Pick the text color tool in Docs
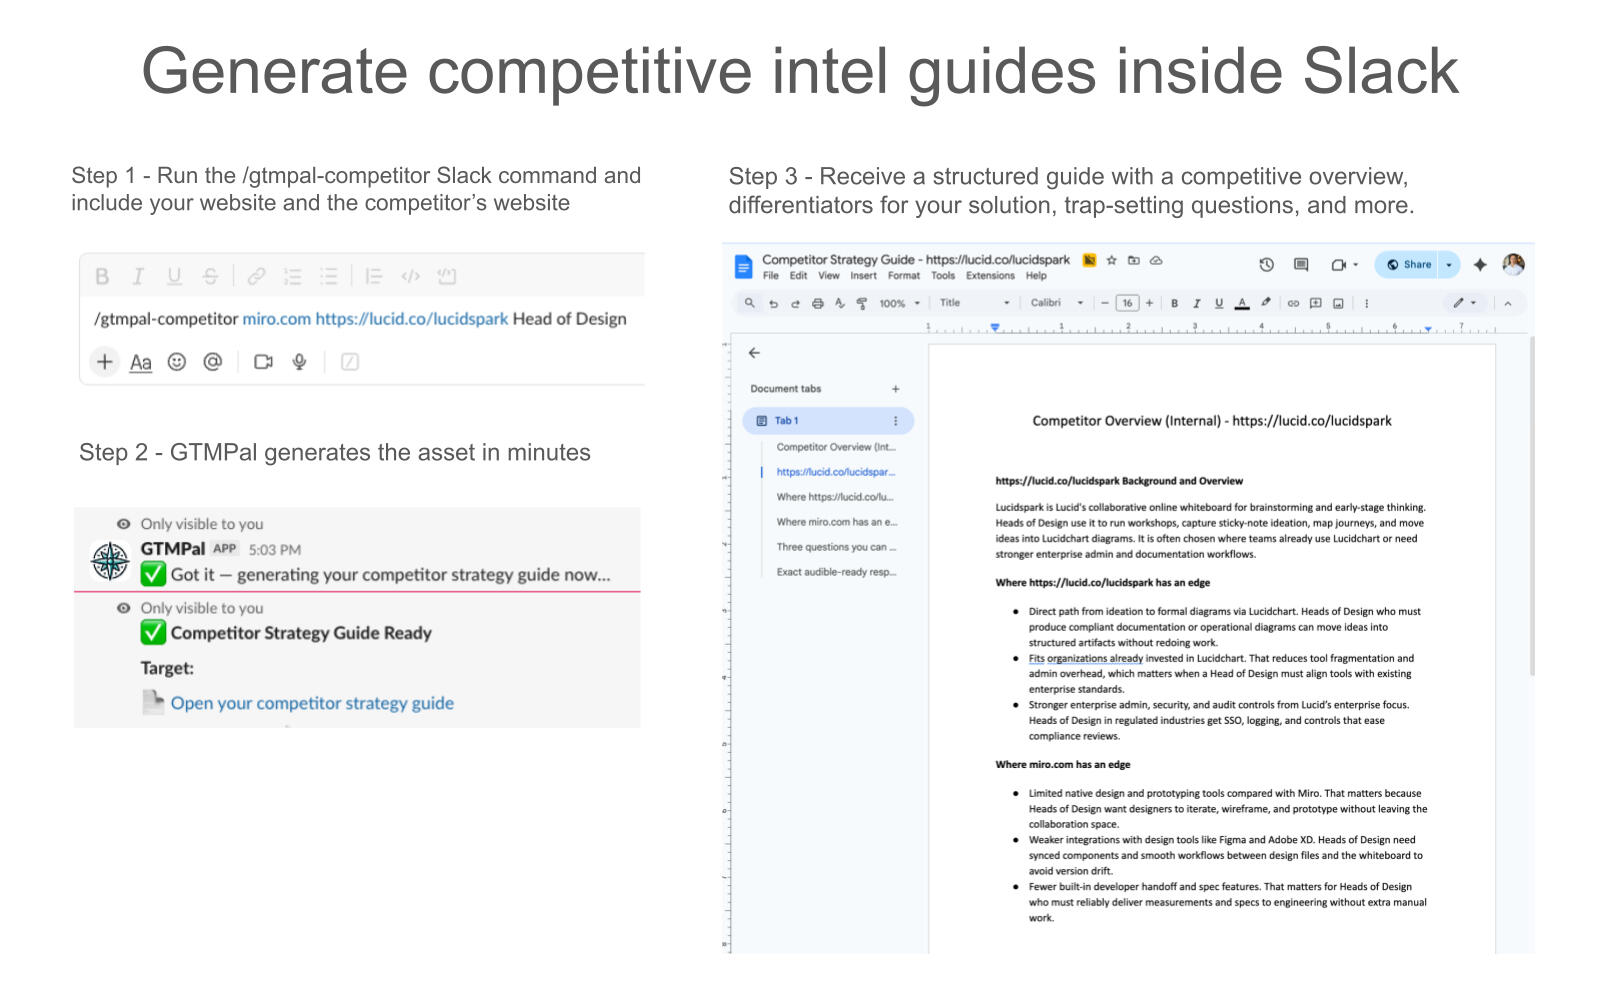 pos(1242,303)
